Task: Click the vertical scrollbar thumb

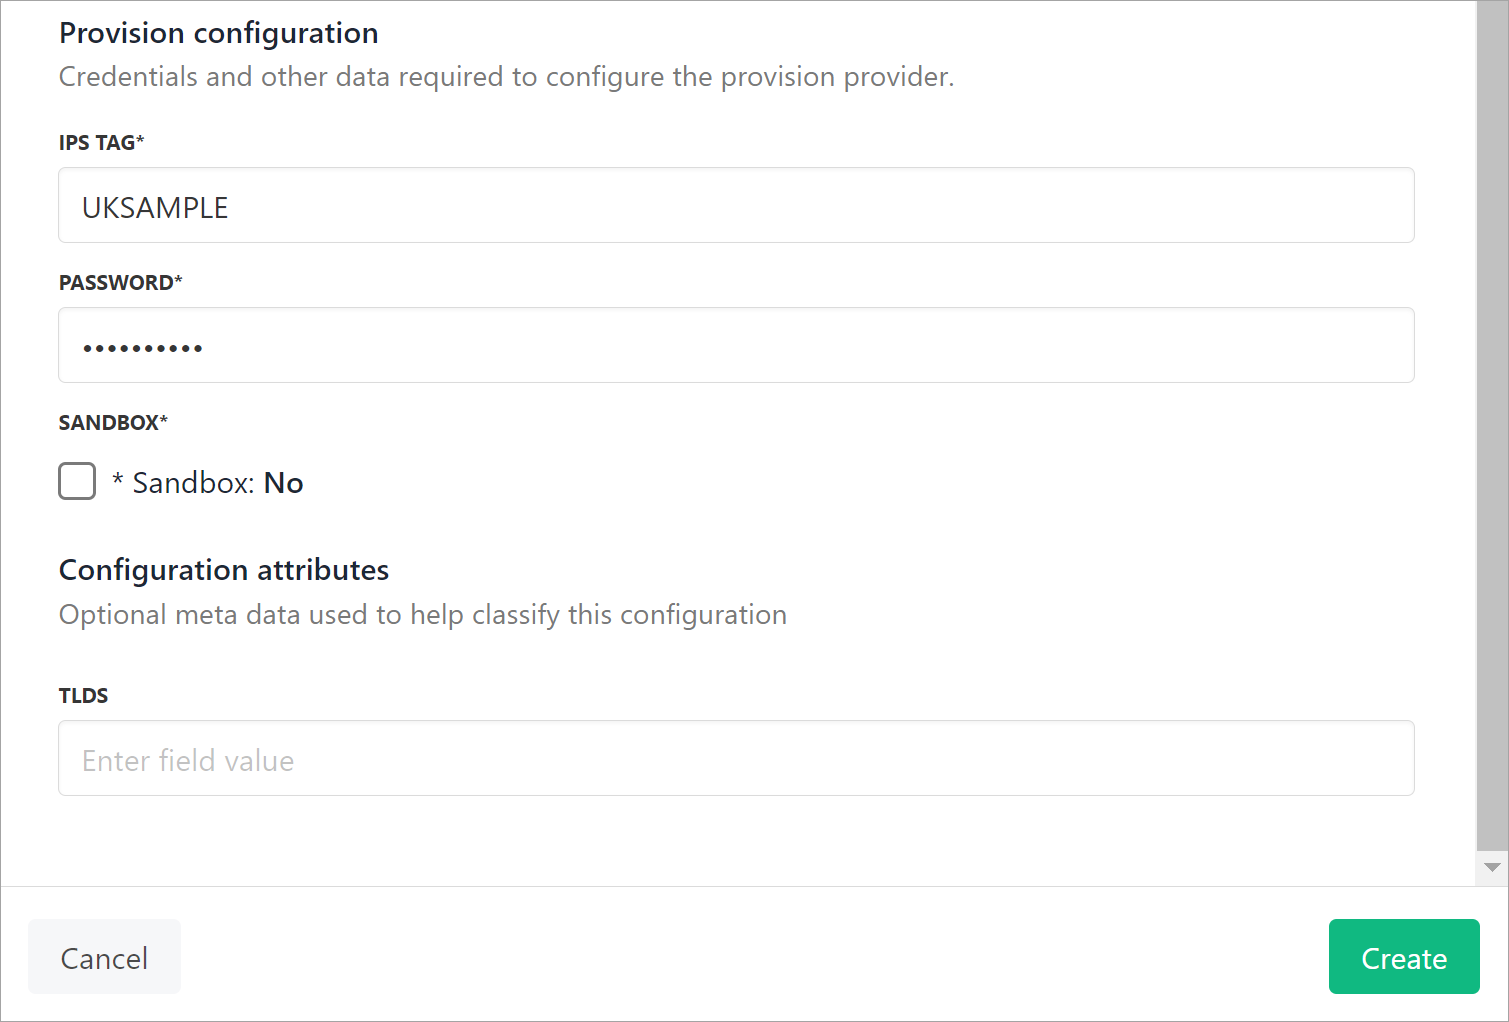Action: (1492, 420)
